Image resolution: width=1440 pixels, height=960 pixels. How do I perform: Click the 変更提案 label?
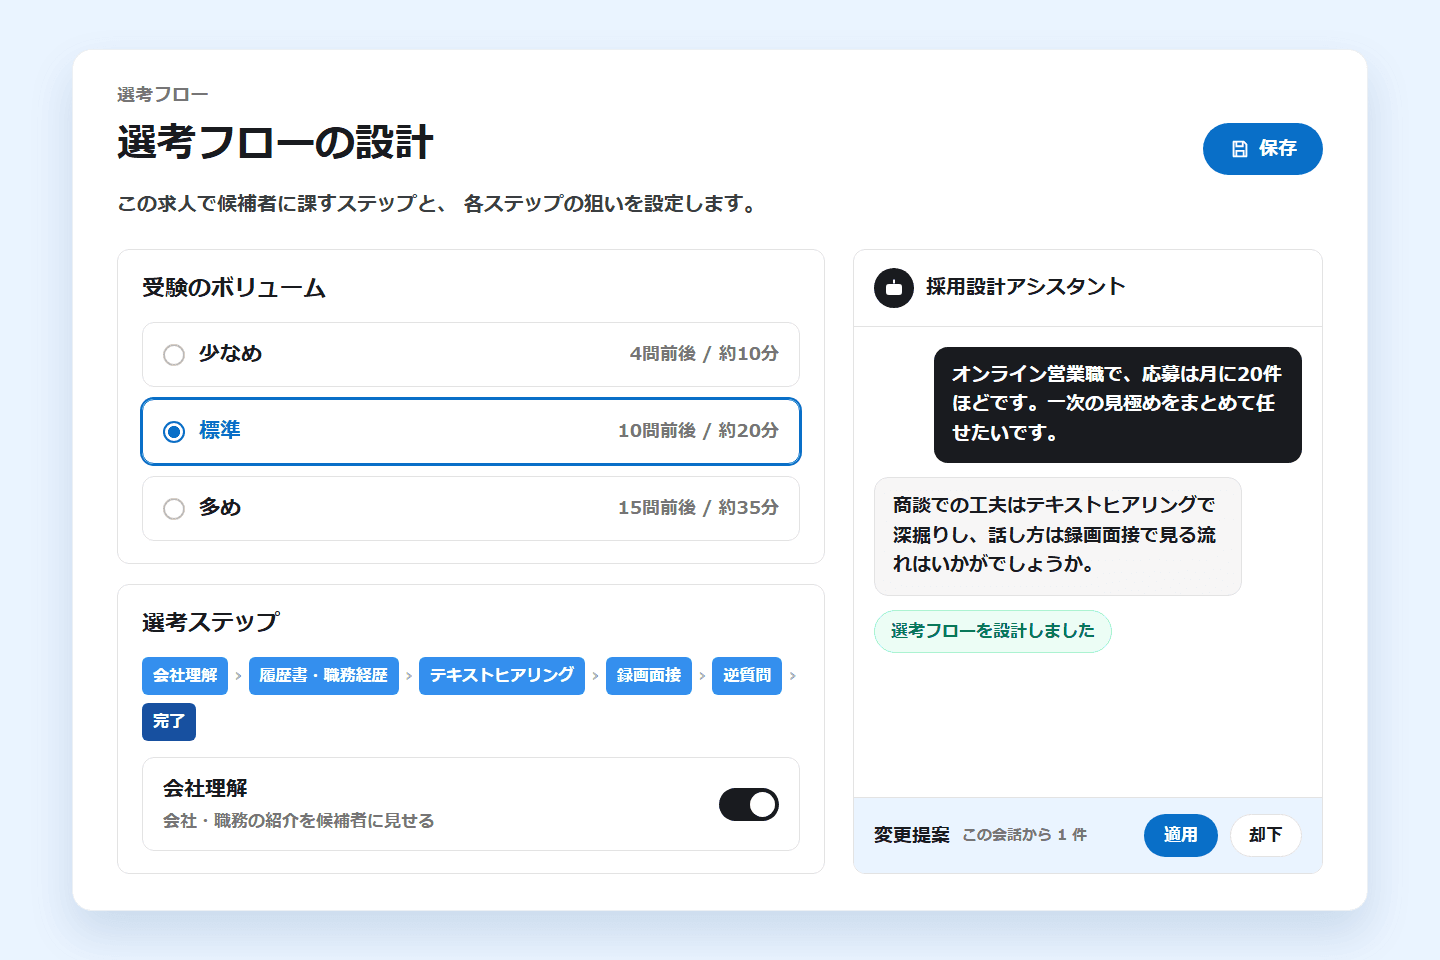tap(912, 835)
